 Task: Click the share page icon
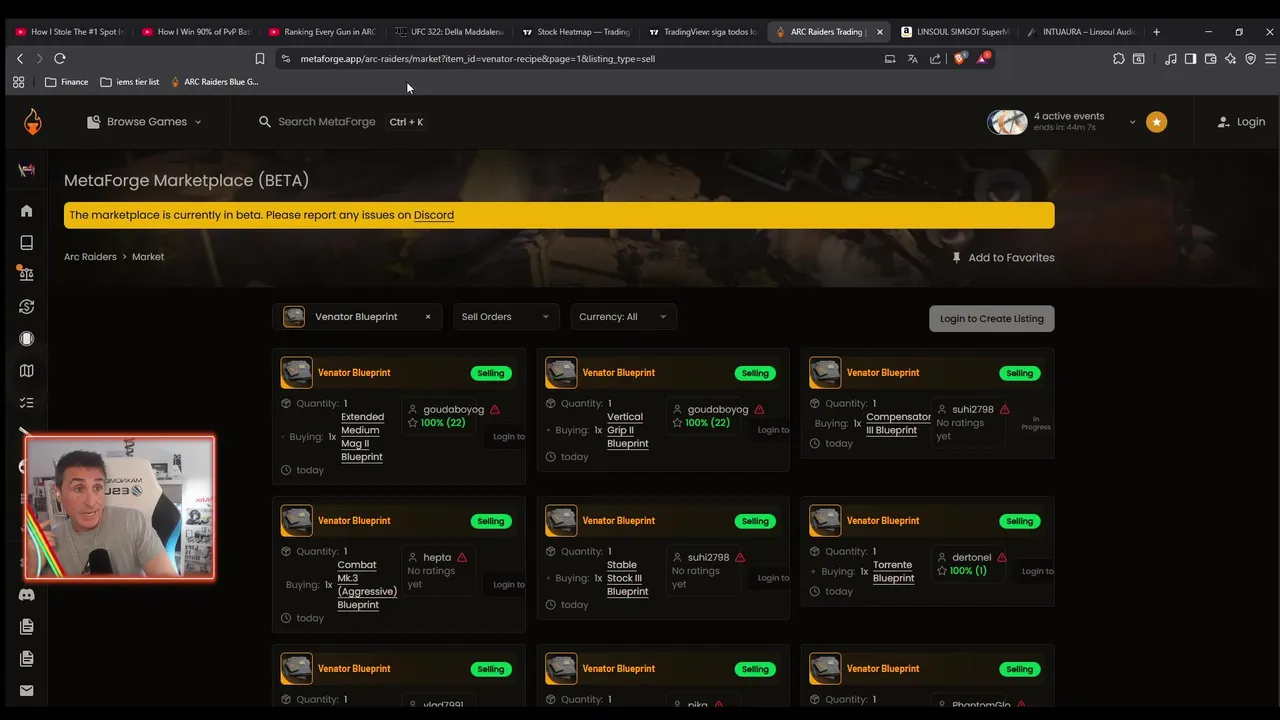[x=935, y=59]
